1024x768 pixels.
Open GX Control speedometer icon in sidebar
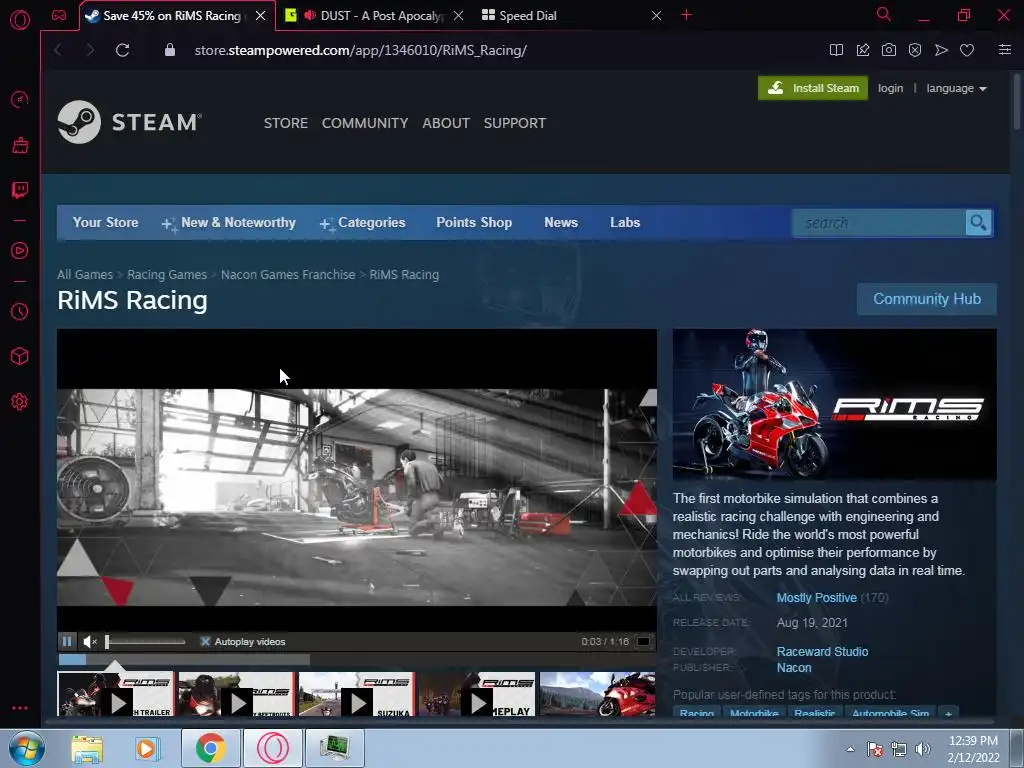coord(20,99)
